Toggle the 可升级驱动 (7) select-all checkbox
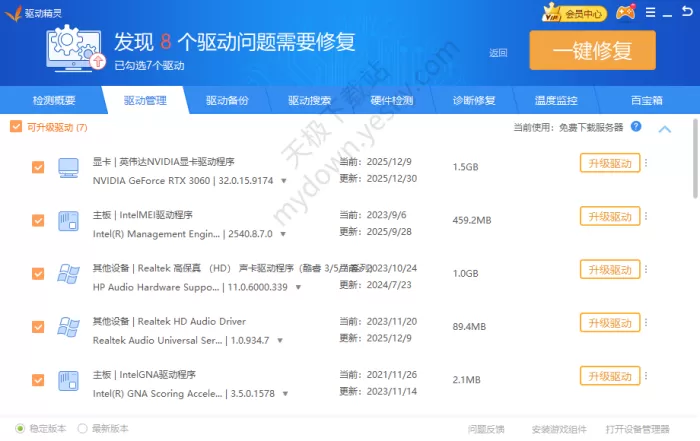 (16, 127)
